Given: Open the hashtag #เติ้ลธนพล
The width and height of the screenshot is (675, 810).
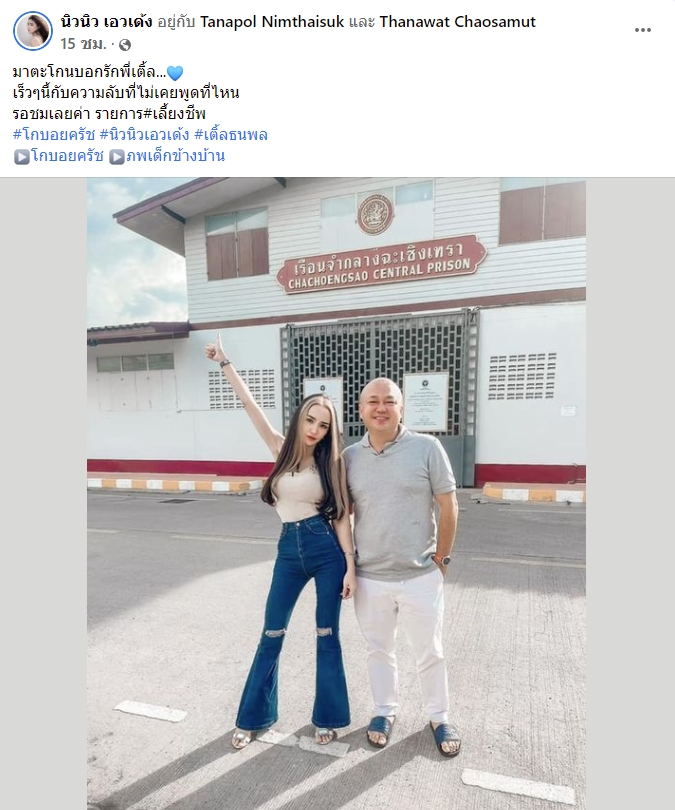Looking at the screenshot, I should click(231, 135).
